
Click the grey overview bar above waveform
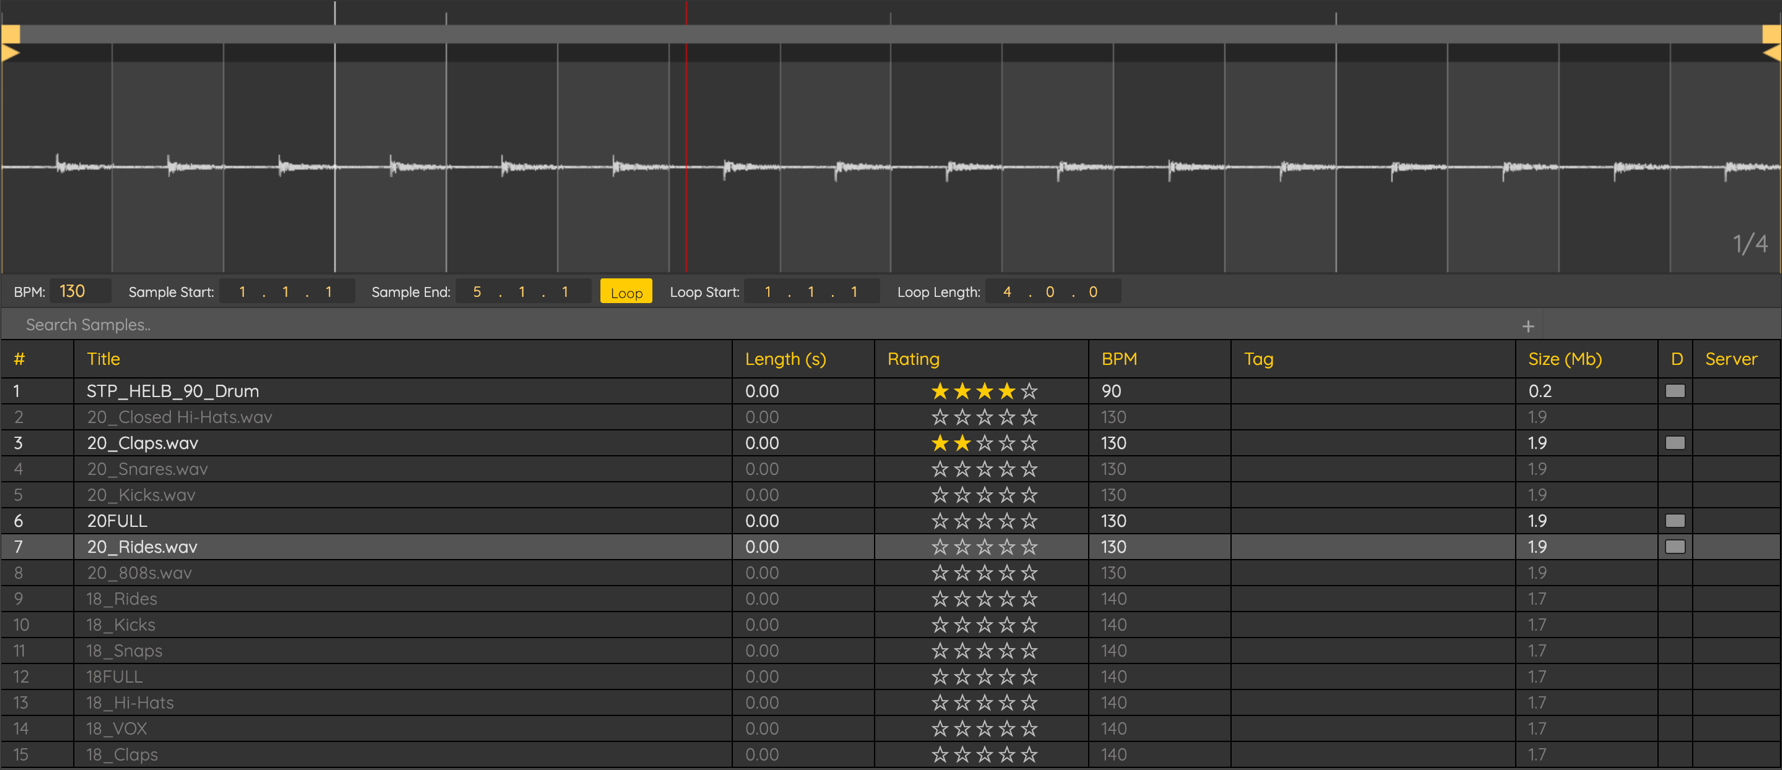(891, 34)
